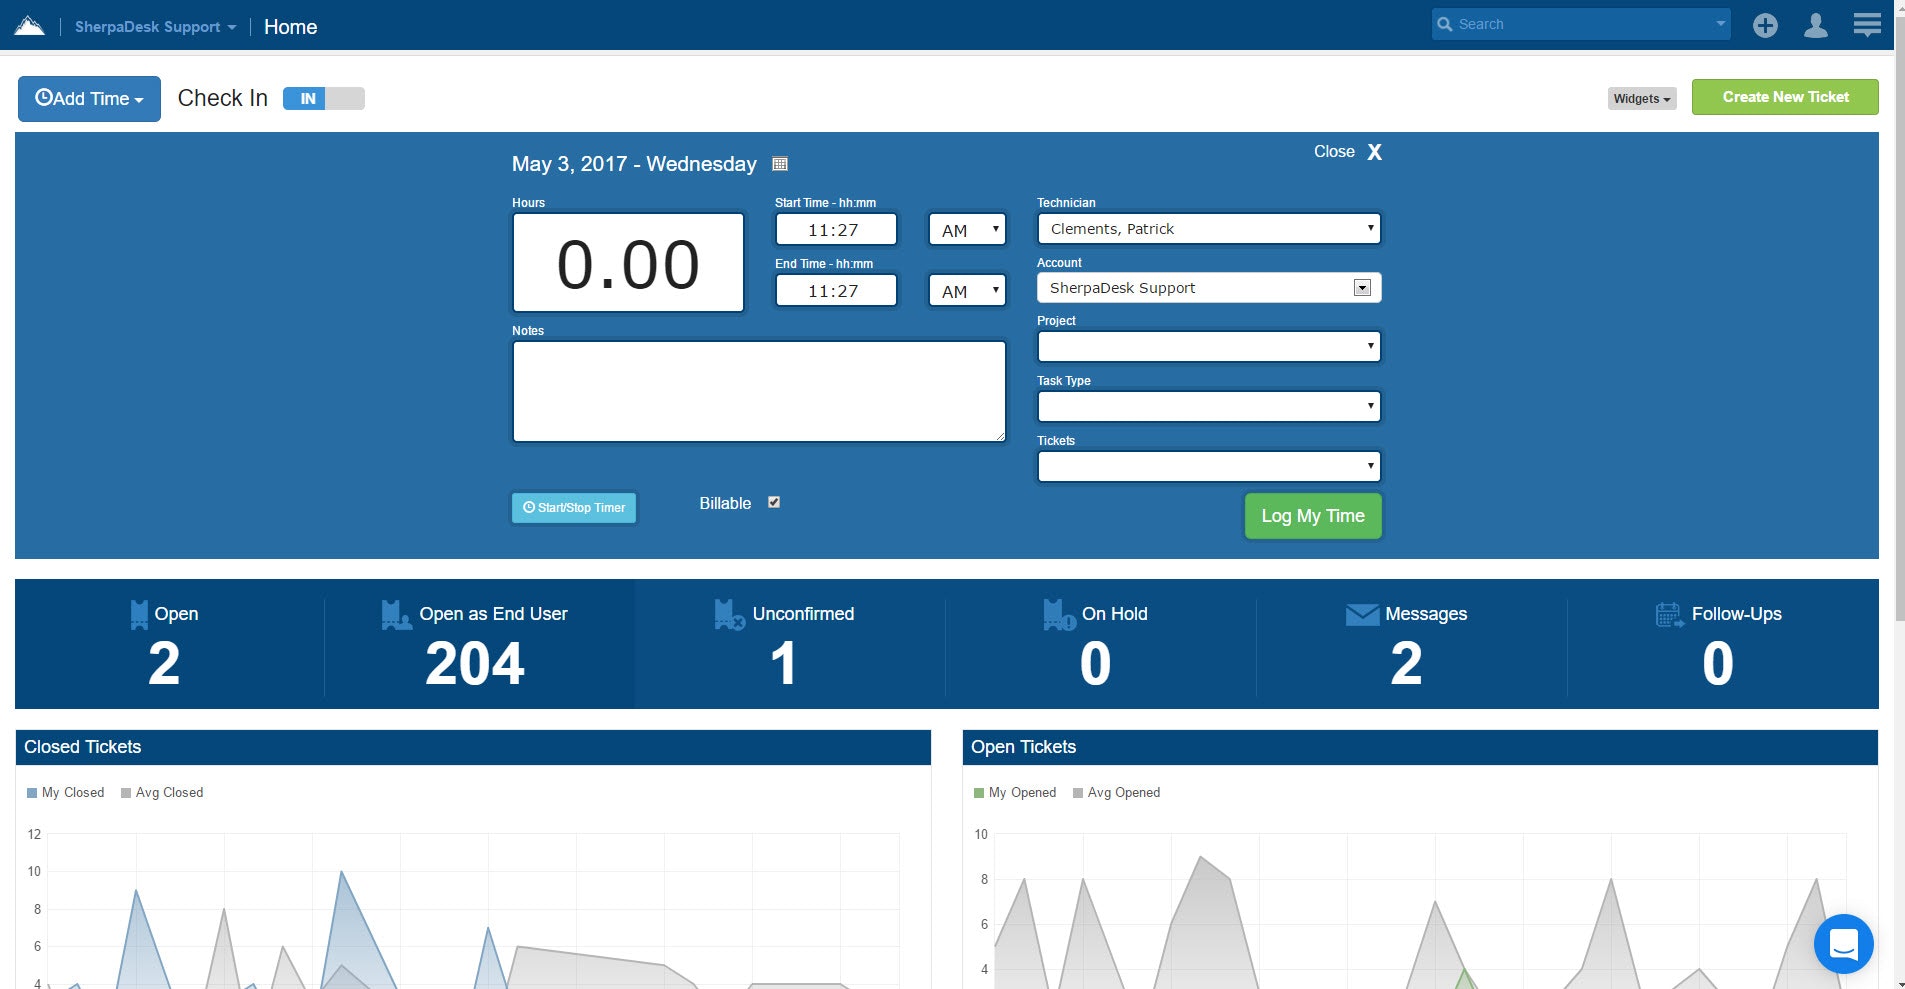
Task: Click into the header Search field
Action: 1580,24
